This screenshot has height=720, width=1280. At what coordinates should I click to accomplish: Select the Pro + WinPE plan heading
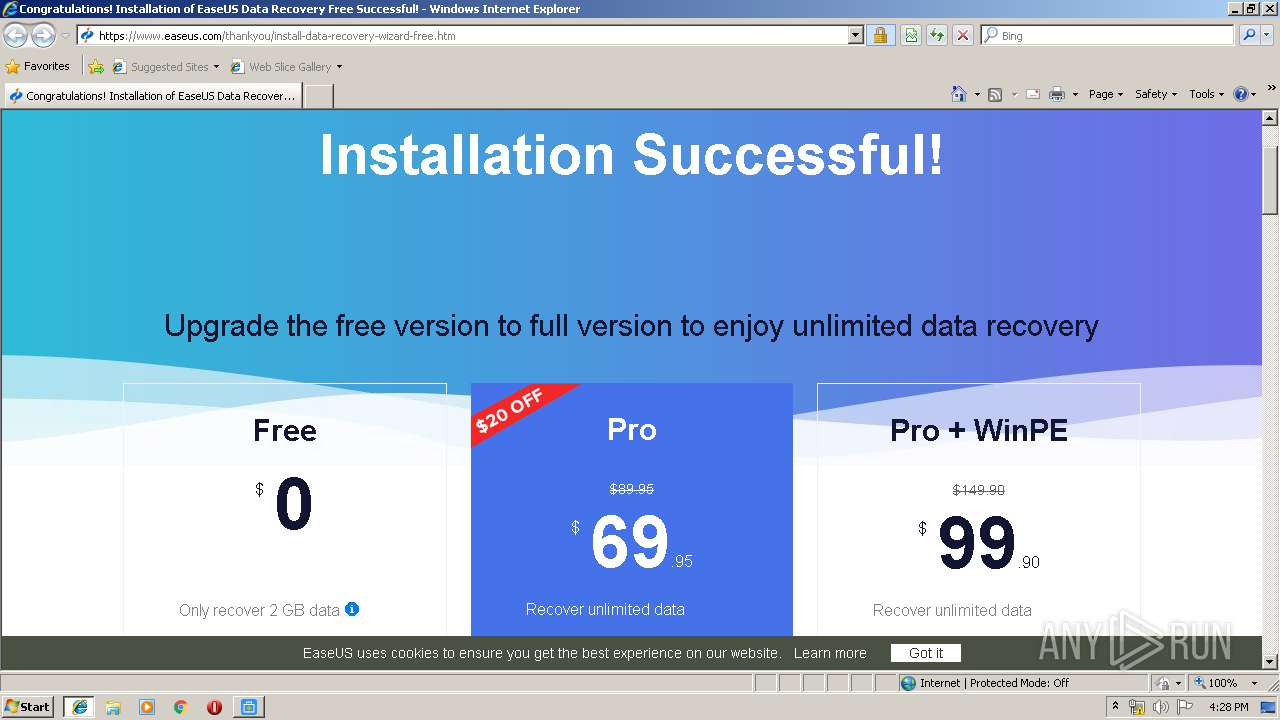pos(979,431)
